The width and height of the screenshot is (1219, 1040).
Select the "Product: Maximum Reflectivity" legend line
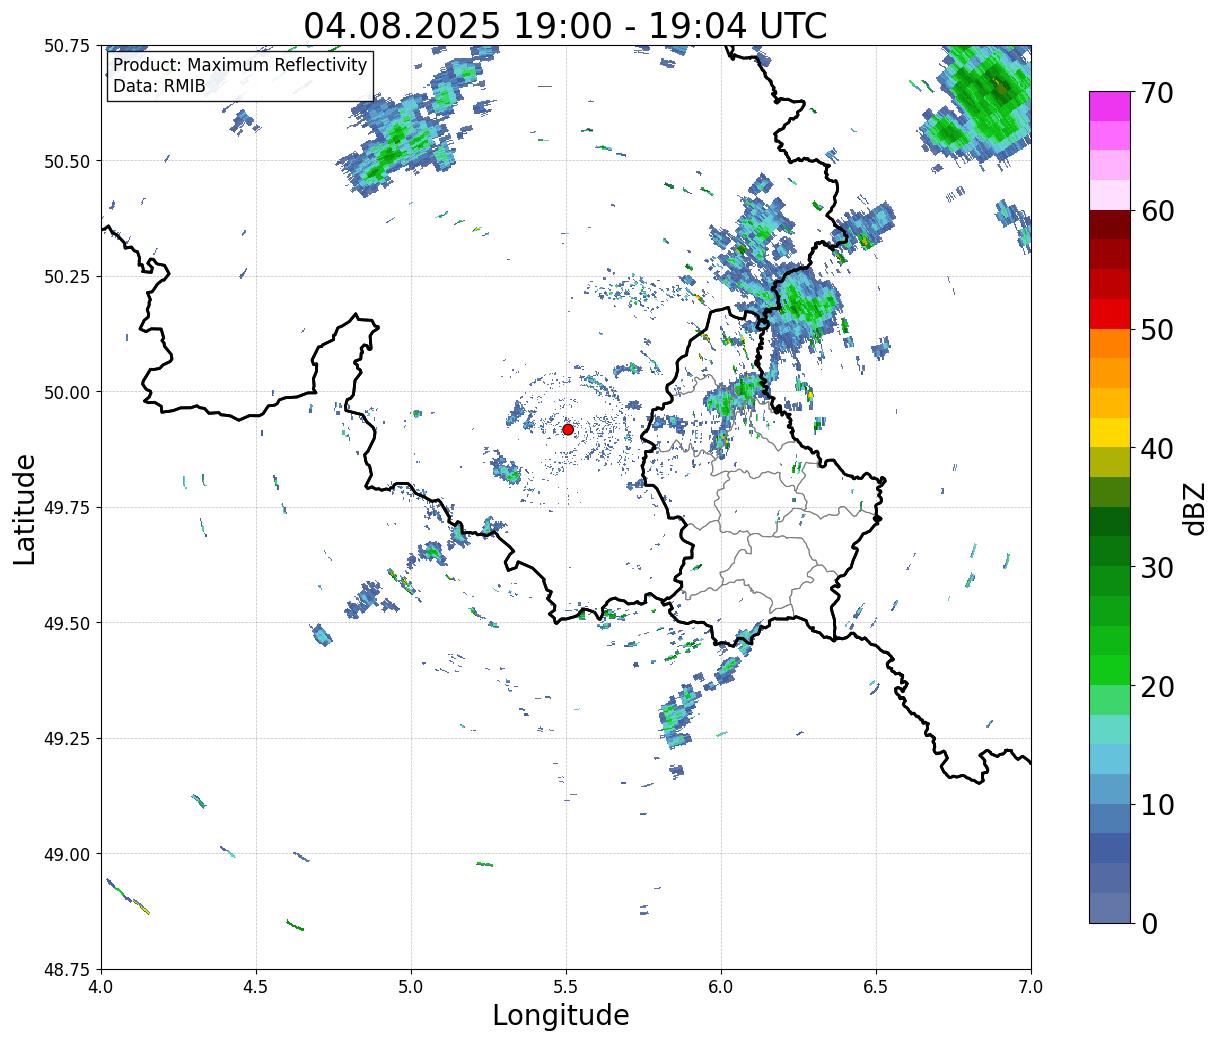(x=240, y=65)
